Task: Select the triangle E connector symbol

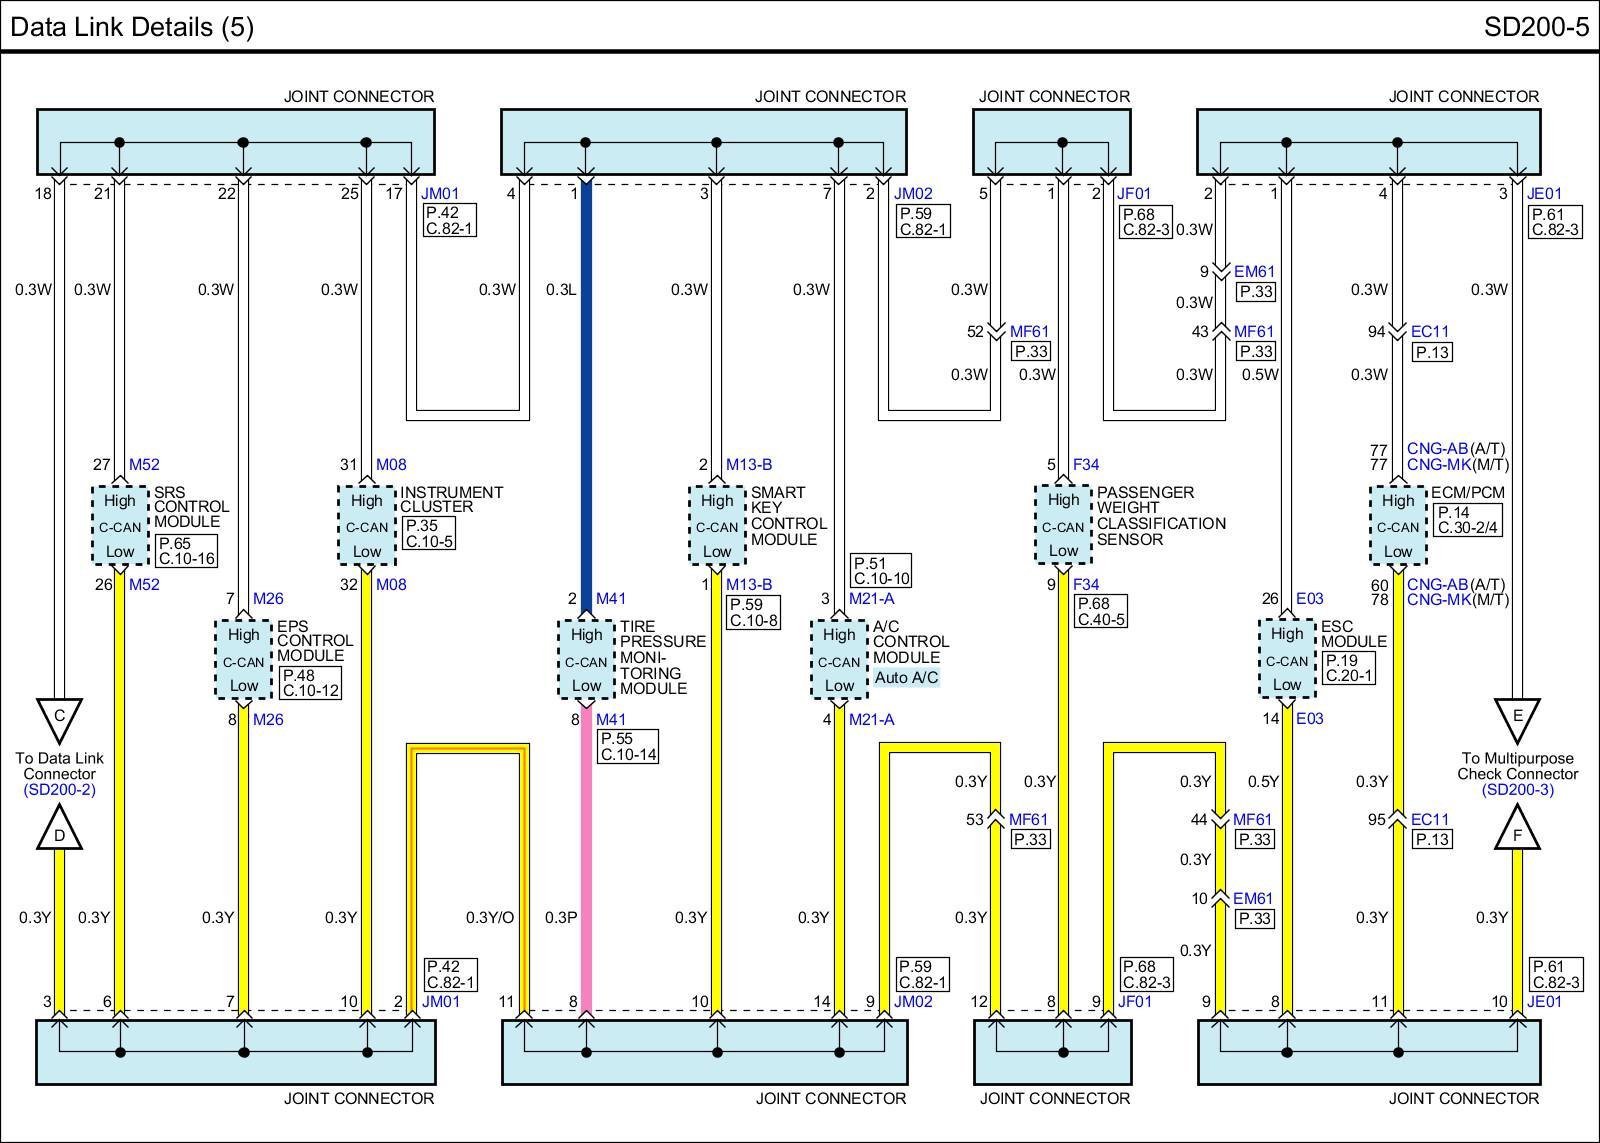Action: (1517, 718)
